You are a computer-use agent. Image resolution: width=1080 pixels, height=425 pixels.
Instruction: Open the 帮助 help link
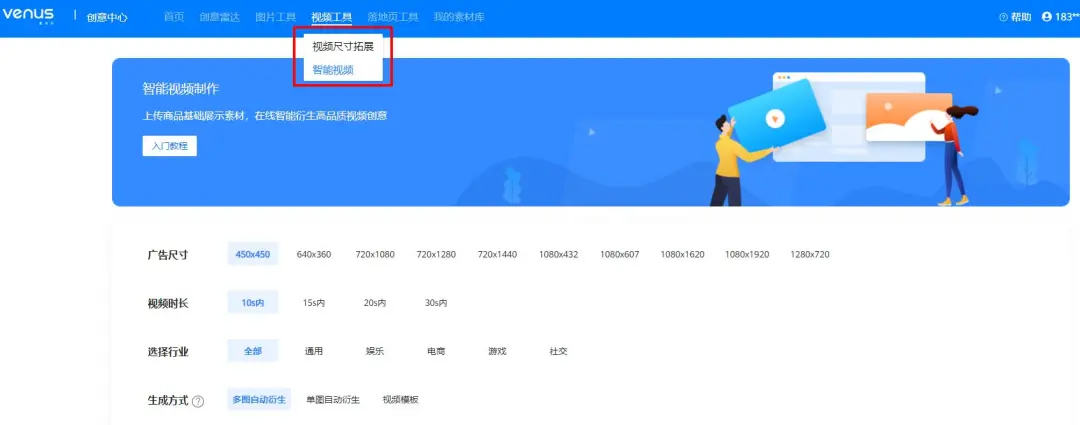(1015, 17)
